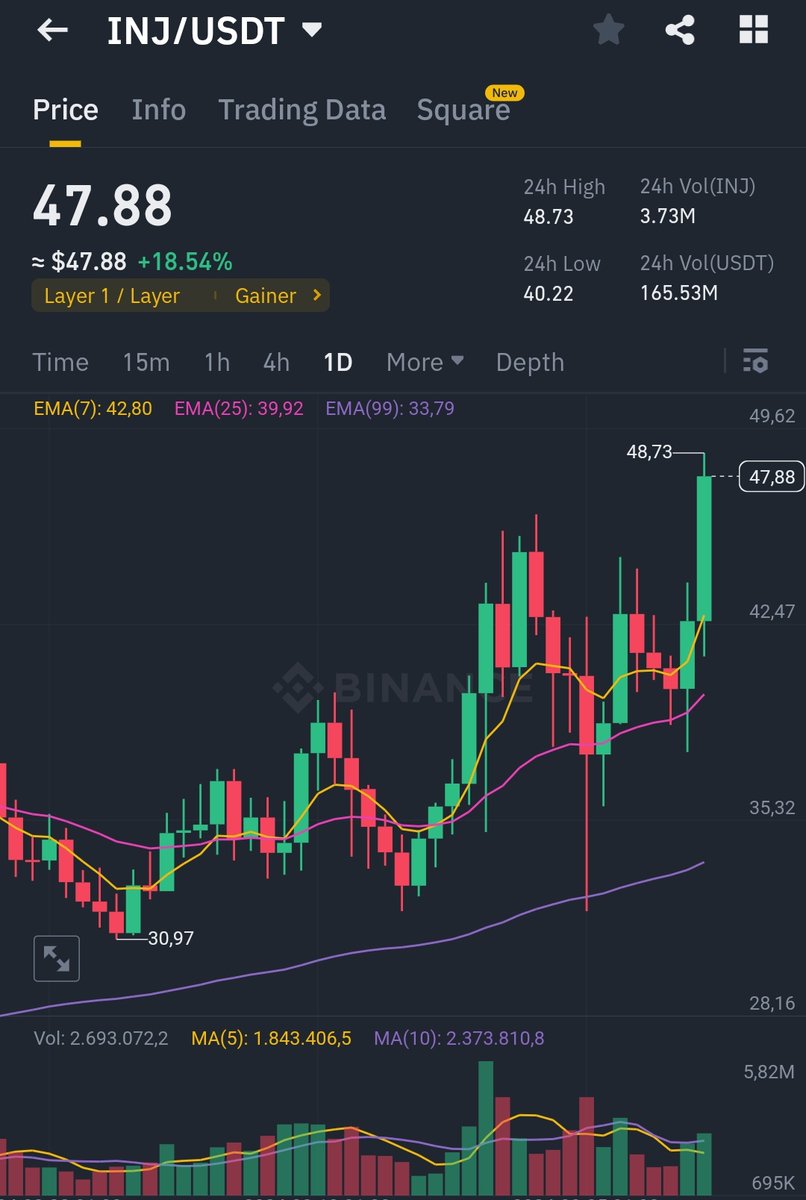This screenshot has width=806, height=1200.
Task: Click the 24h Low value 40.22
Action: (549, 293)
